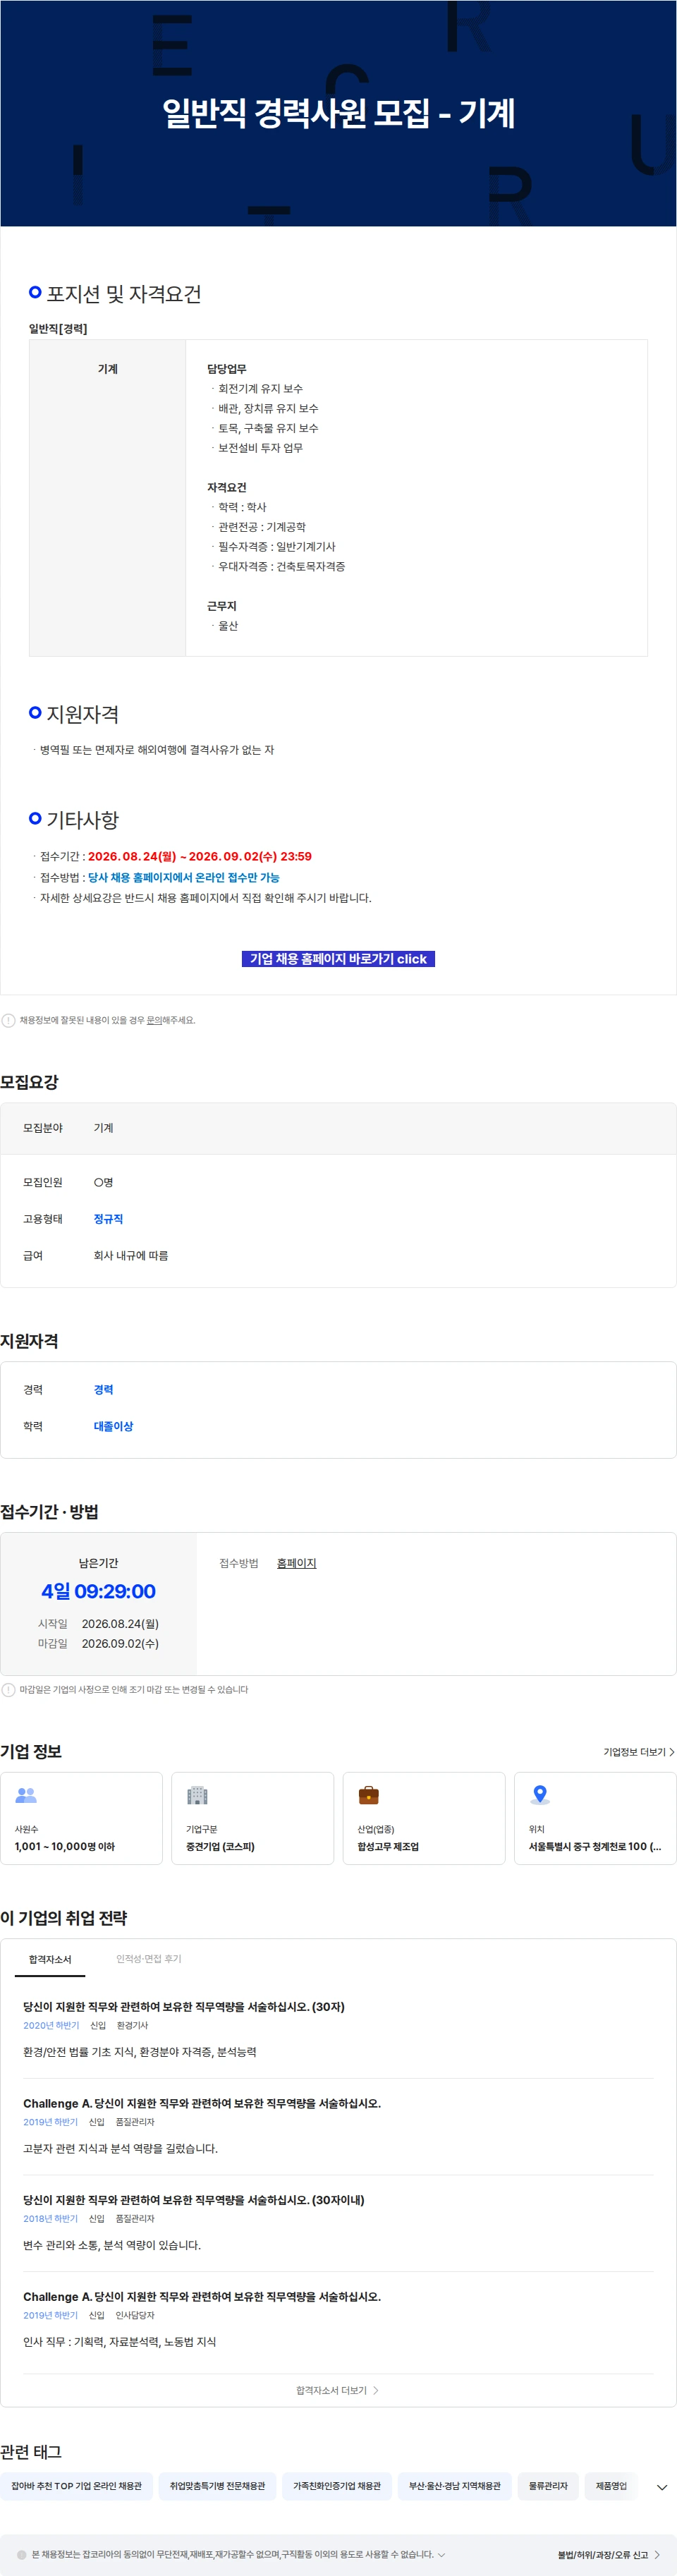Image resolution: width=677 pixels, height=2576 pixels.
Task: Click 2020년 하반기 period label
Action: 51,2025
